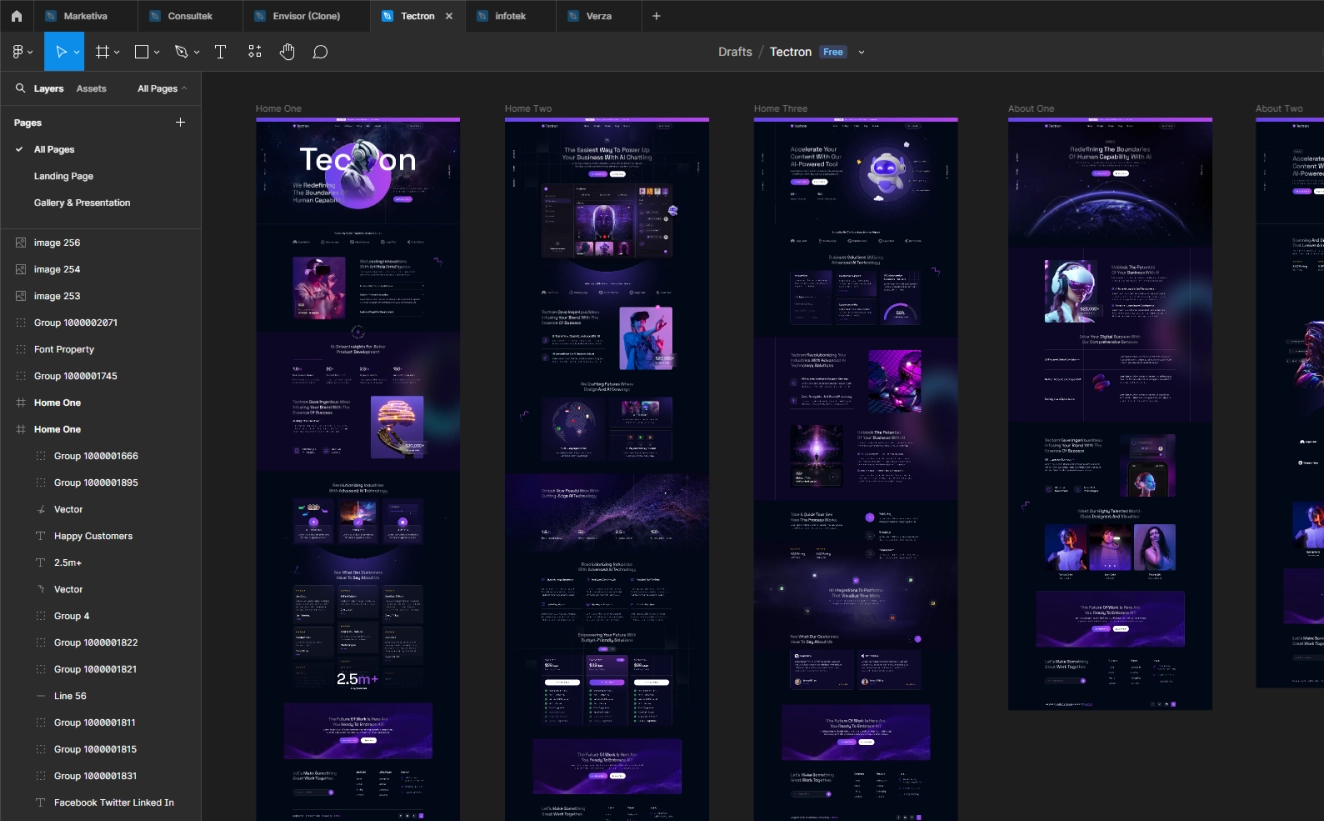
Task: Click the text icon of 2.5m+ layer
Action: 41,562
